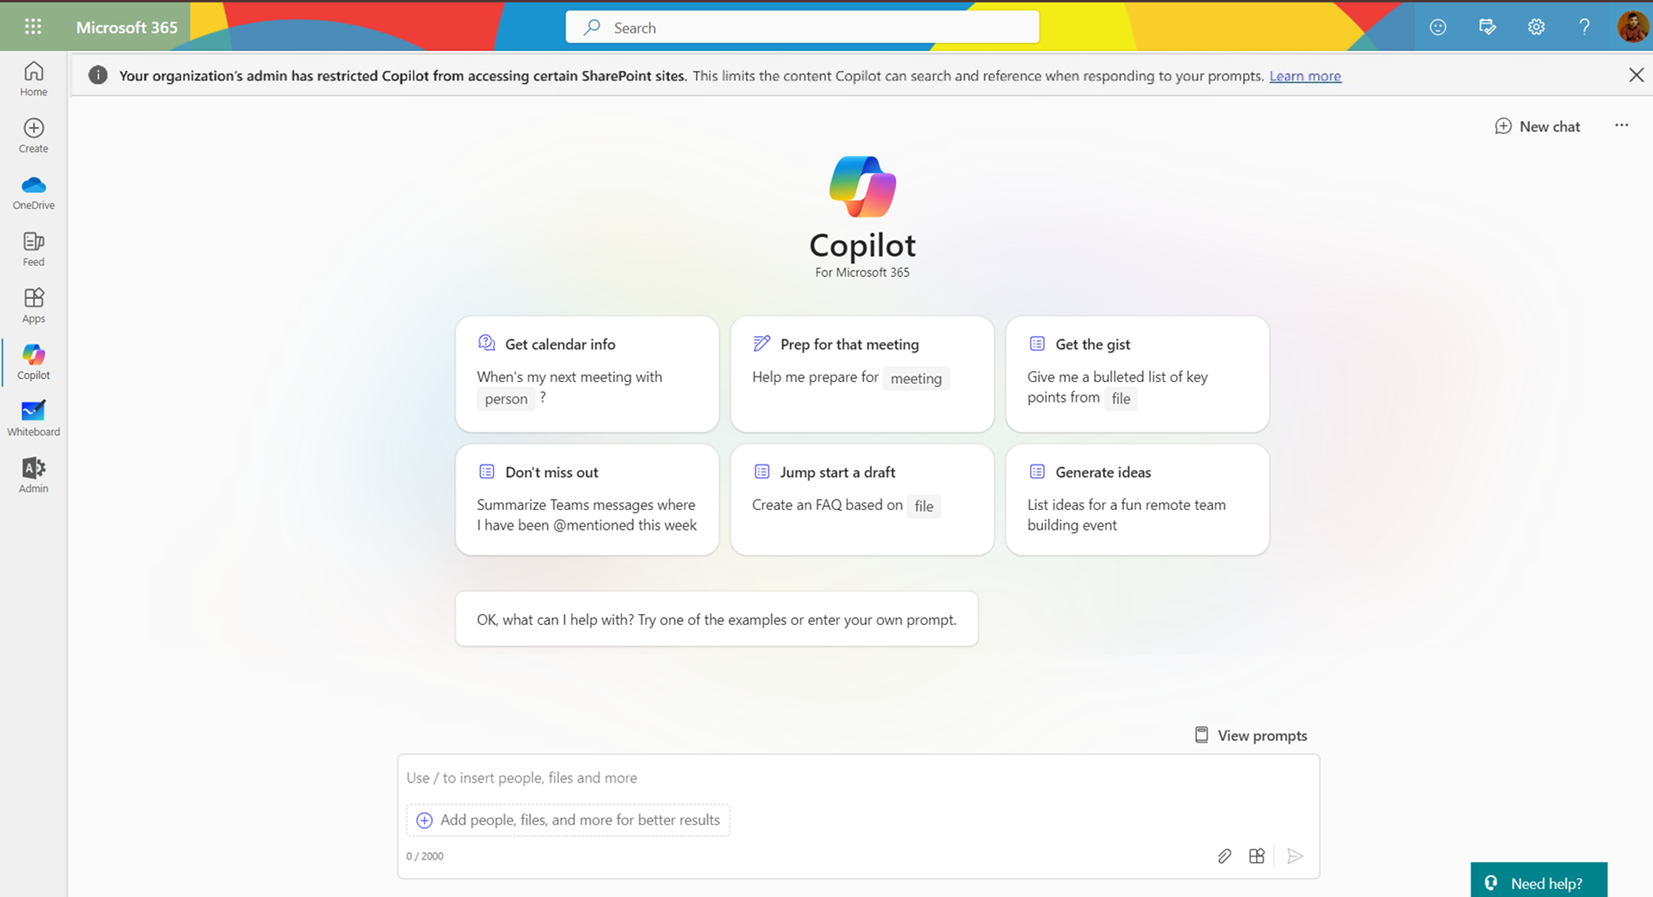Open the Admin center icon
This screenshot has width=1653, height=897.
[33, 475]
